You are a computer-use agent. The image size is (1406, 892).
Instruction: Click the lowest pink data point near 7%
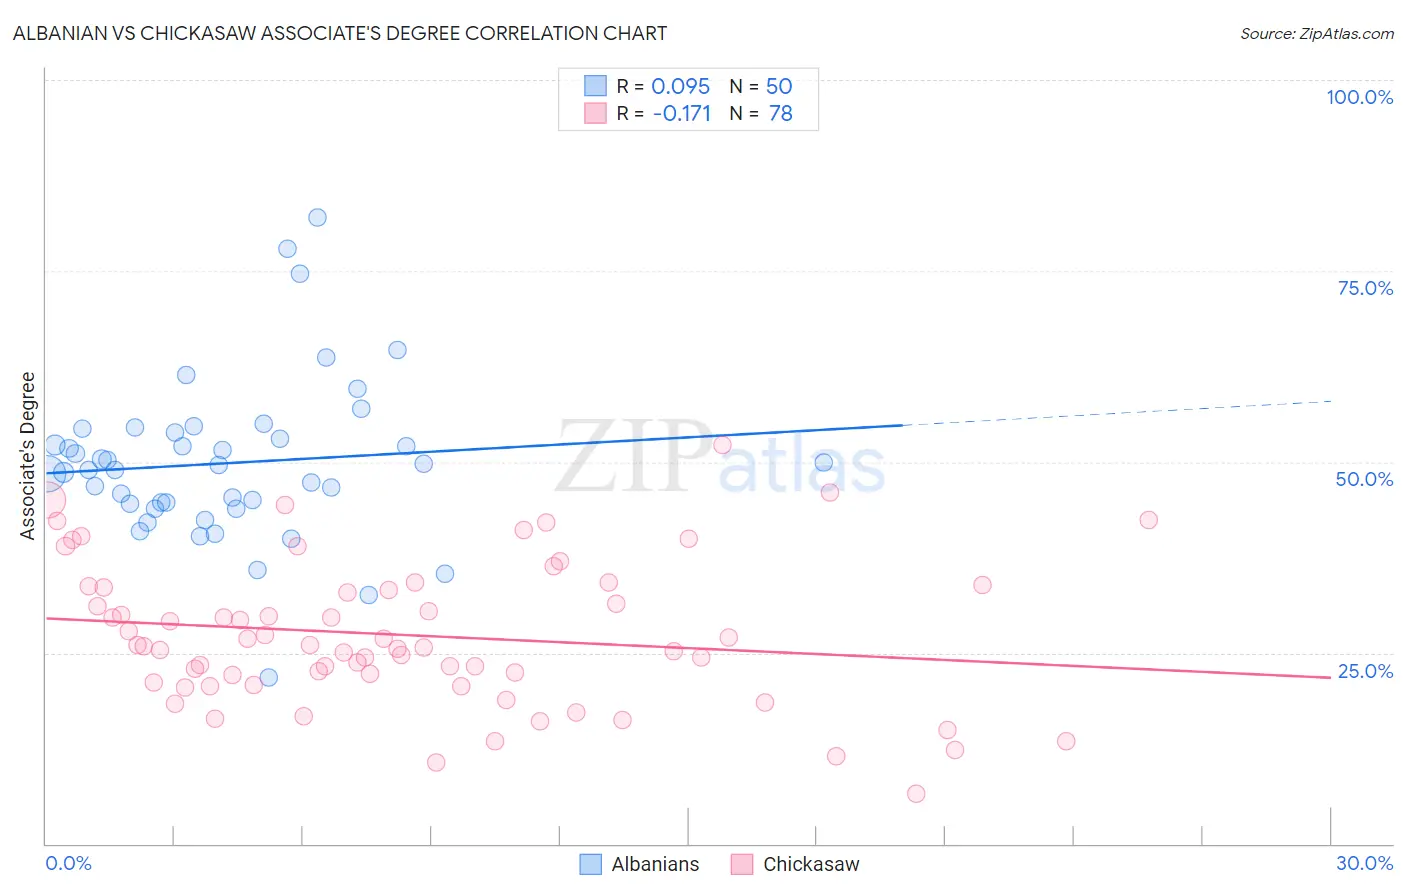click(916, 794)
